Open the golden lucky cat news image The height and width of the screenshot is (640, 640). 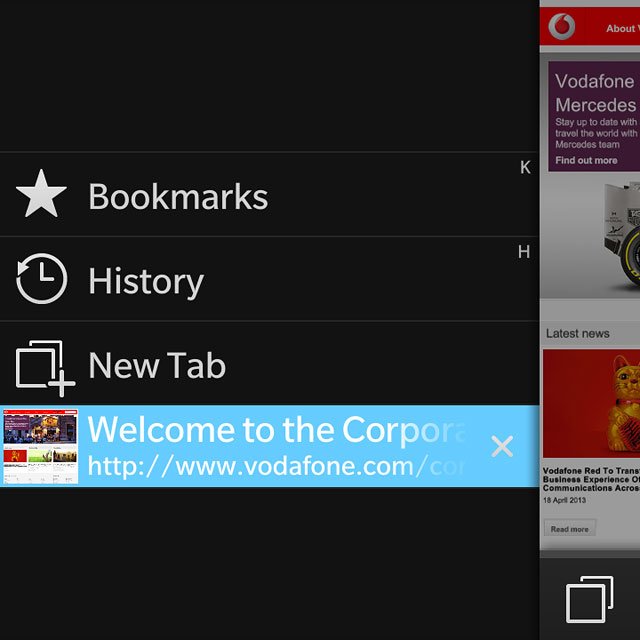click(591, 403)
